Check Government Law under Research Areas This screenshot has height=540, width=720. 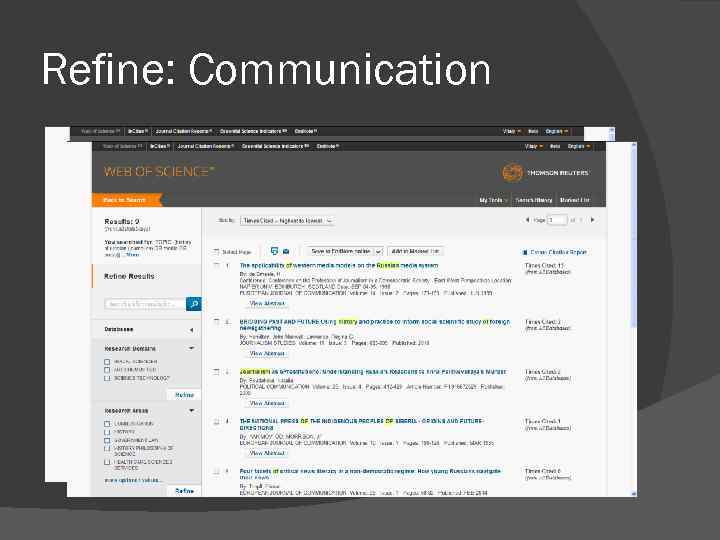click(x=107, y=440)
